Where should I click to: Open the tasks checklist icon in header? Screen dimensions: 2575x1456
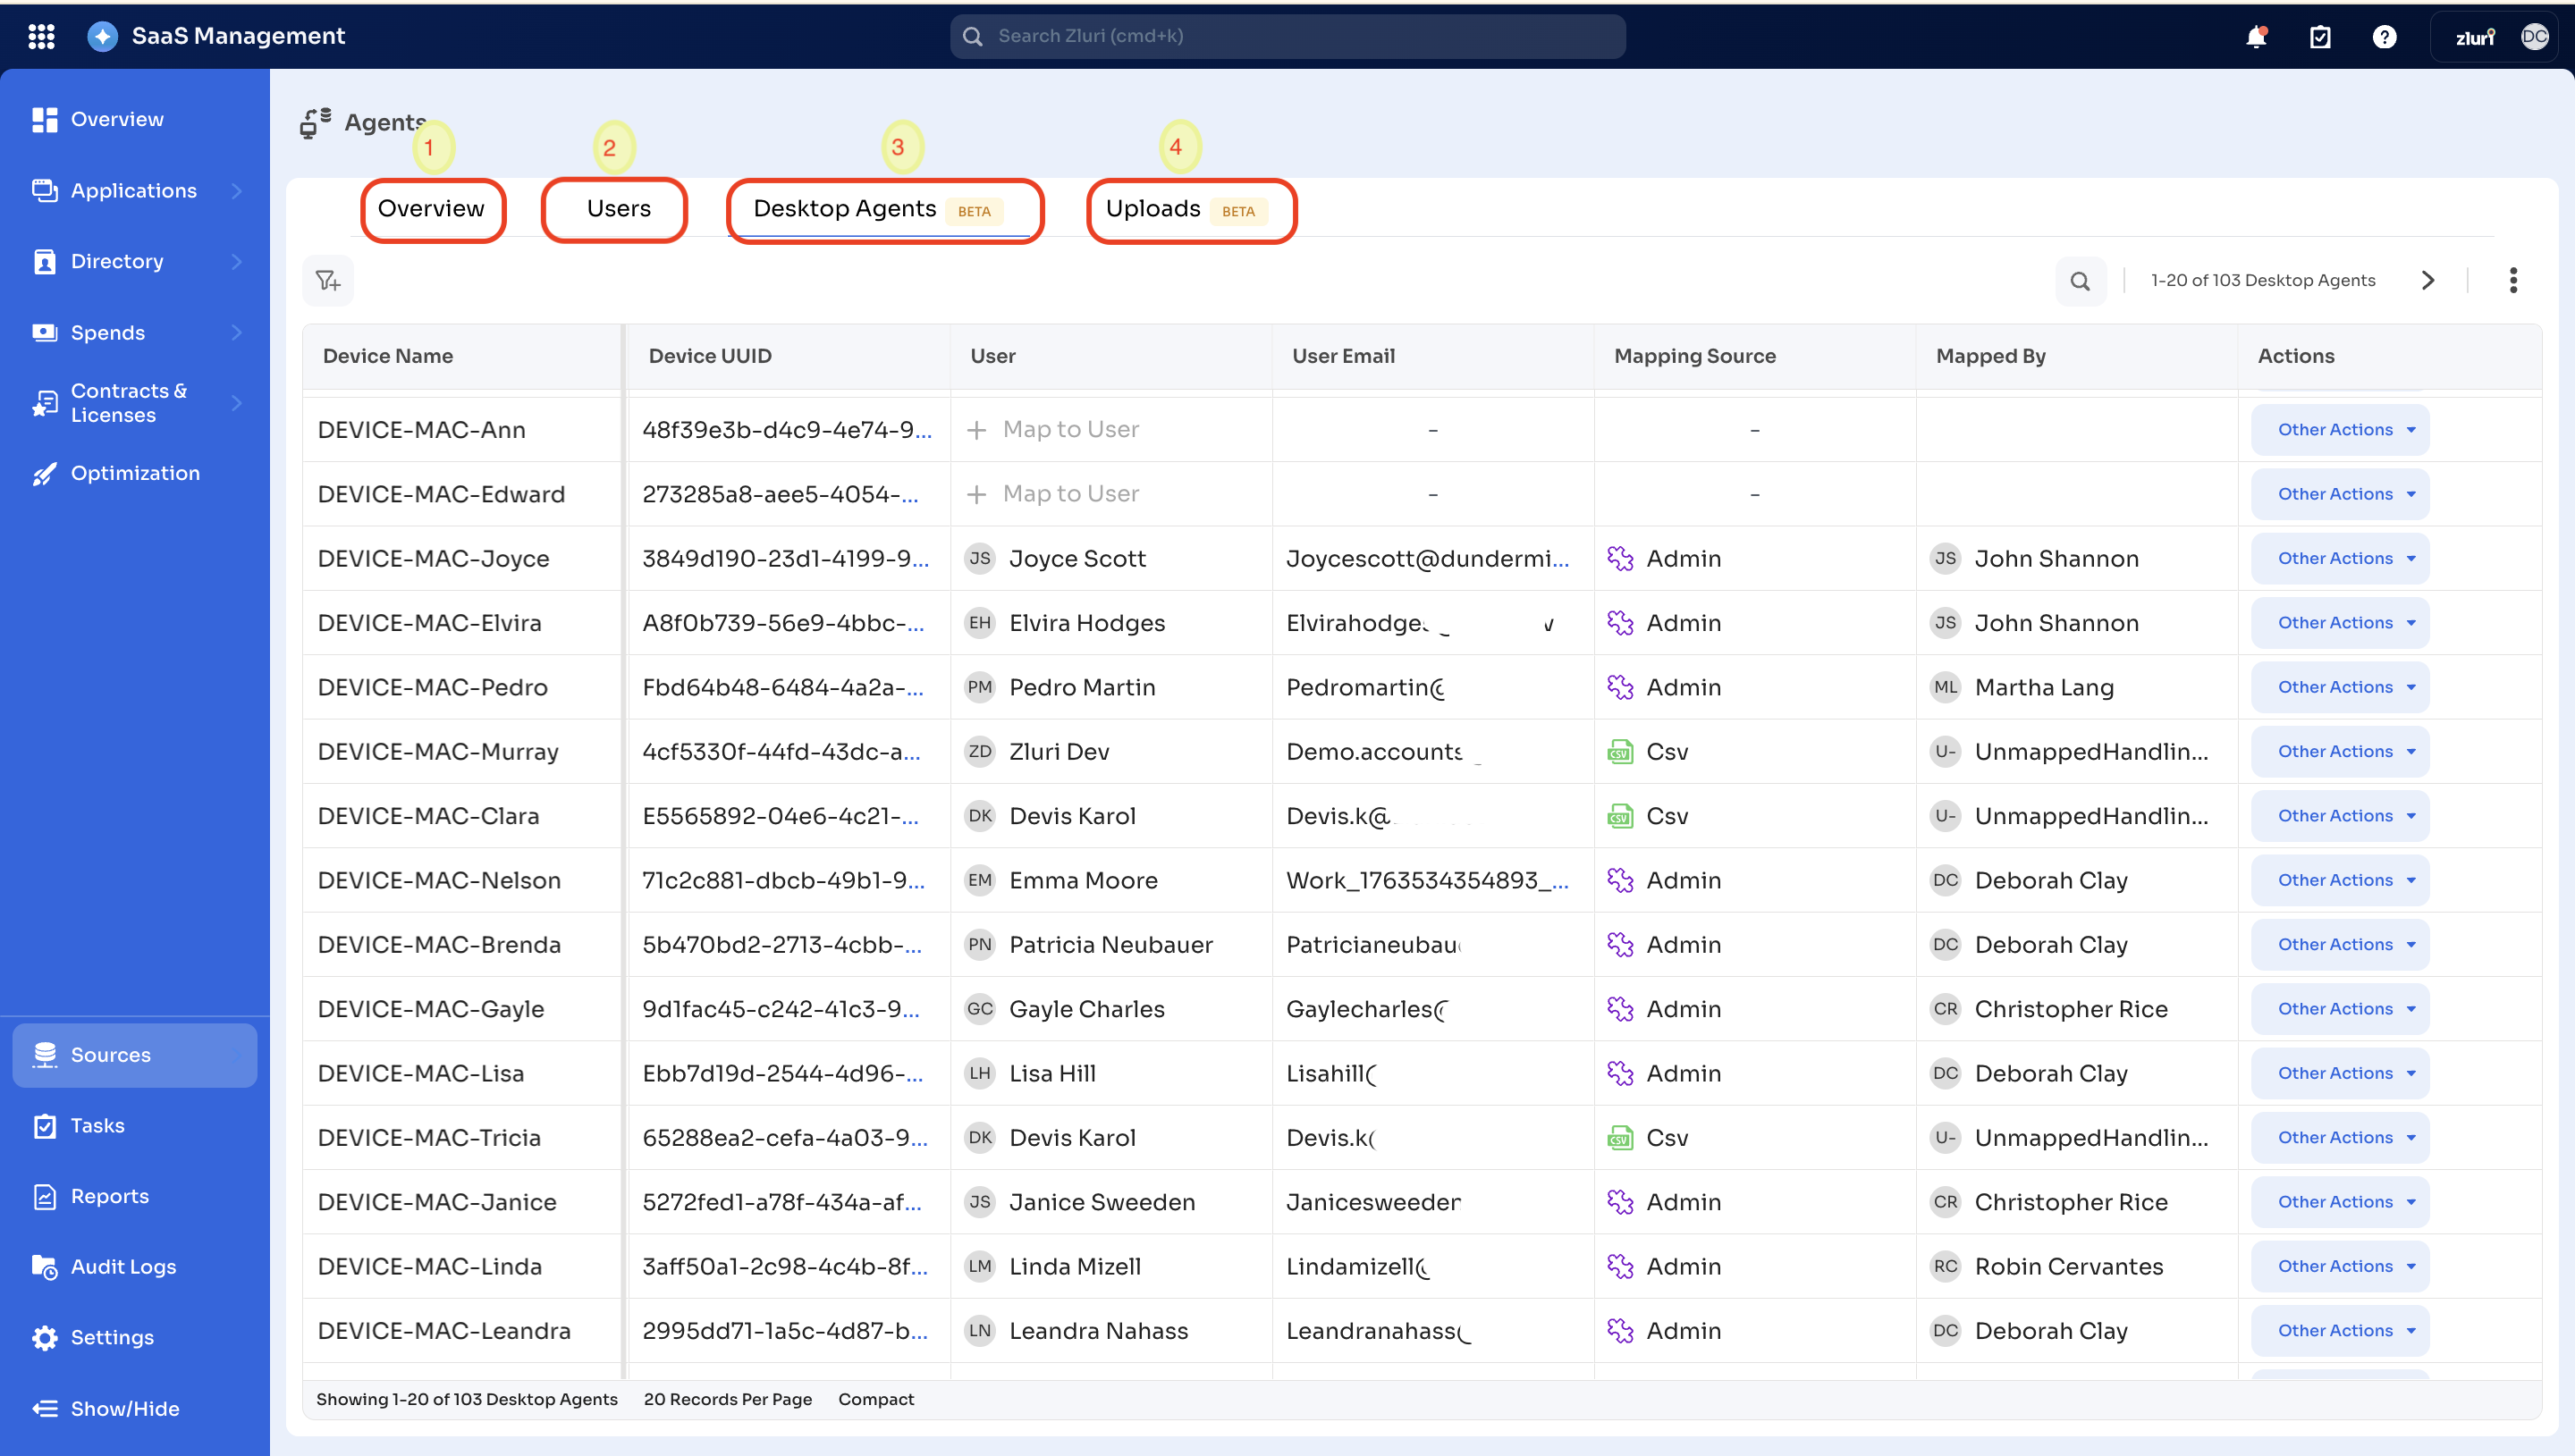click(2320, 37)
